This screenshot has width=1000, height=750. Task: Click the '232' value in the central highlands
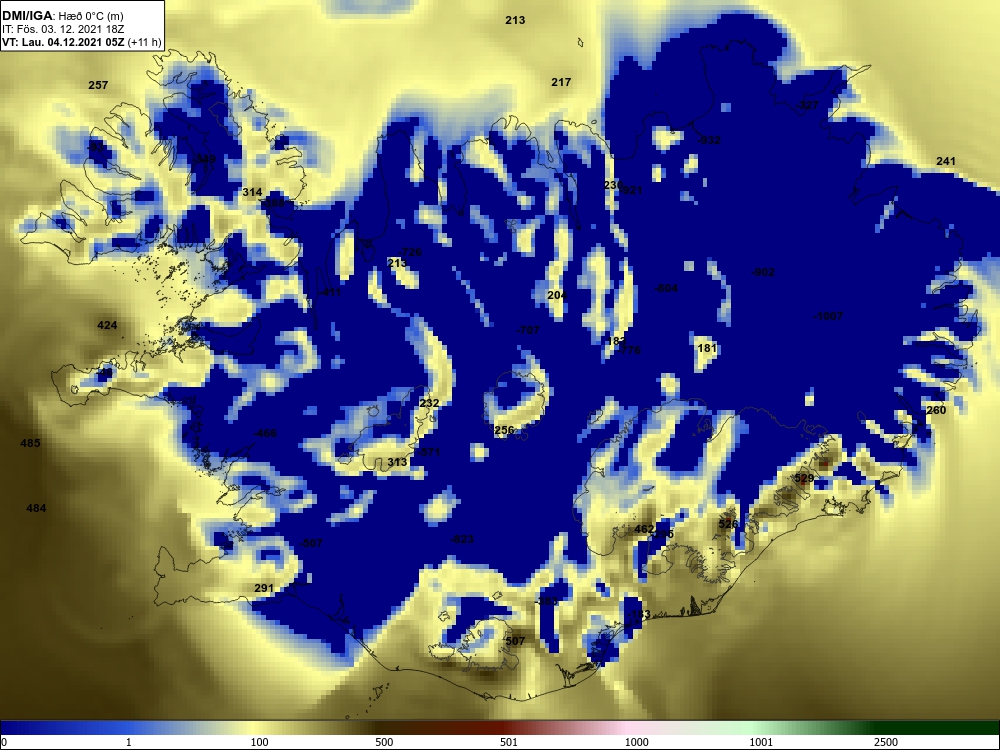tap(429, 403)
